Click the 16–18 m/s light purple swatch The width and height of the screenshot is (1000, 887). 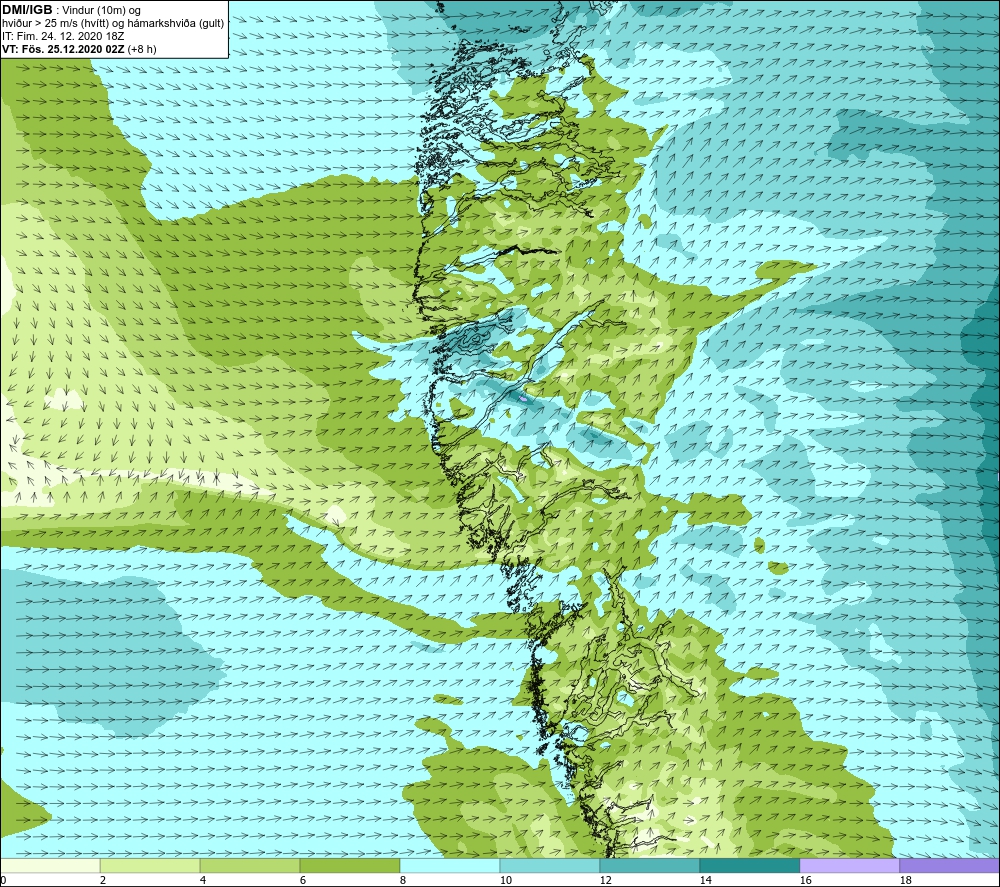(x=849, y=865)
